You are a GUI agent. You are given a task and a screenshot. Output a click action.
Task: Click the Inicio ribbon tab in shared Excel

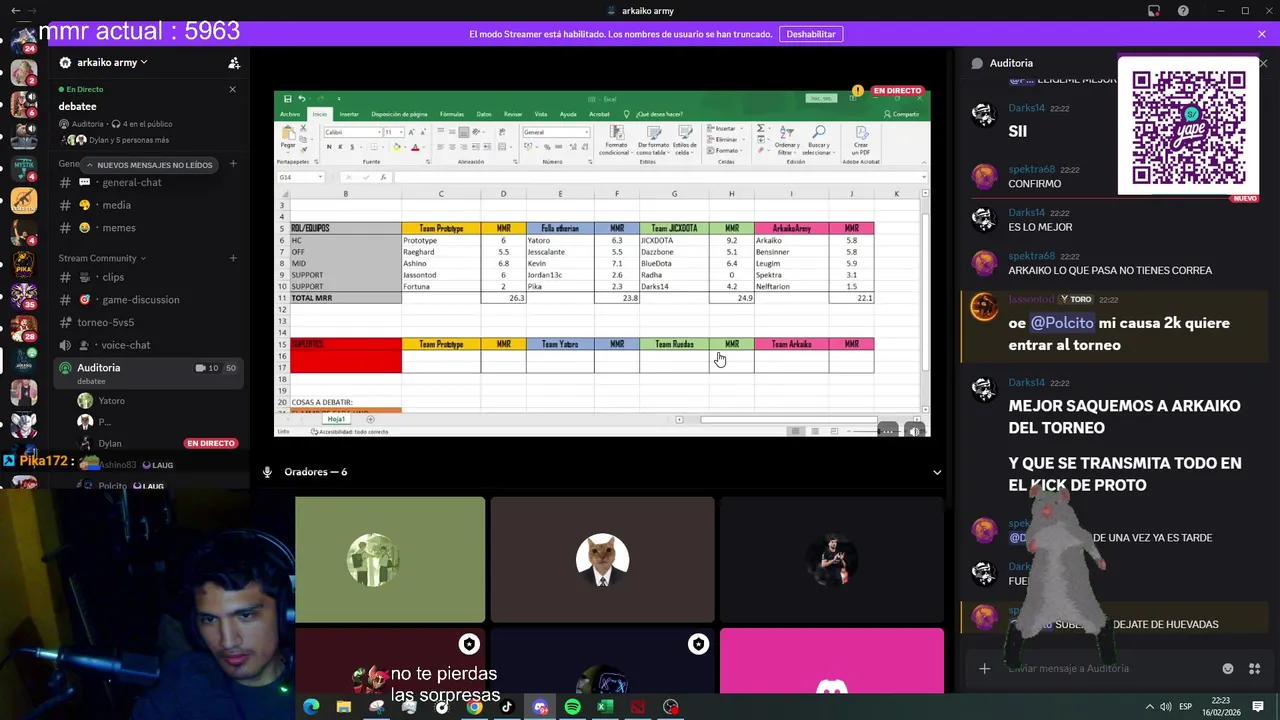[319, 114]
